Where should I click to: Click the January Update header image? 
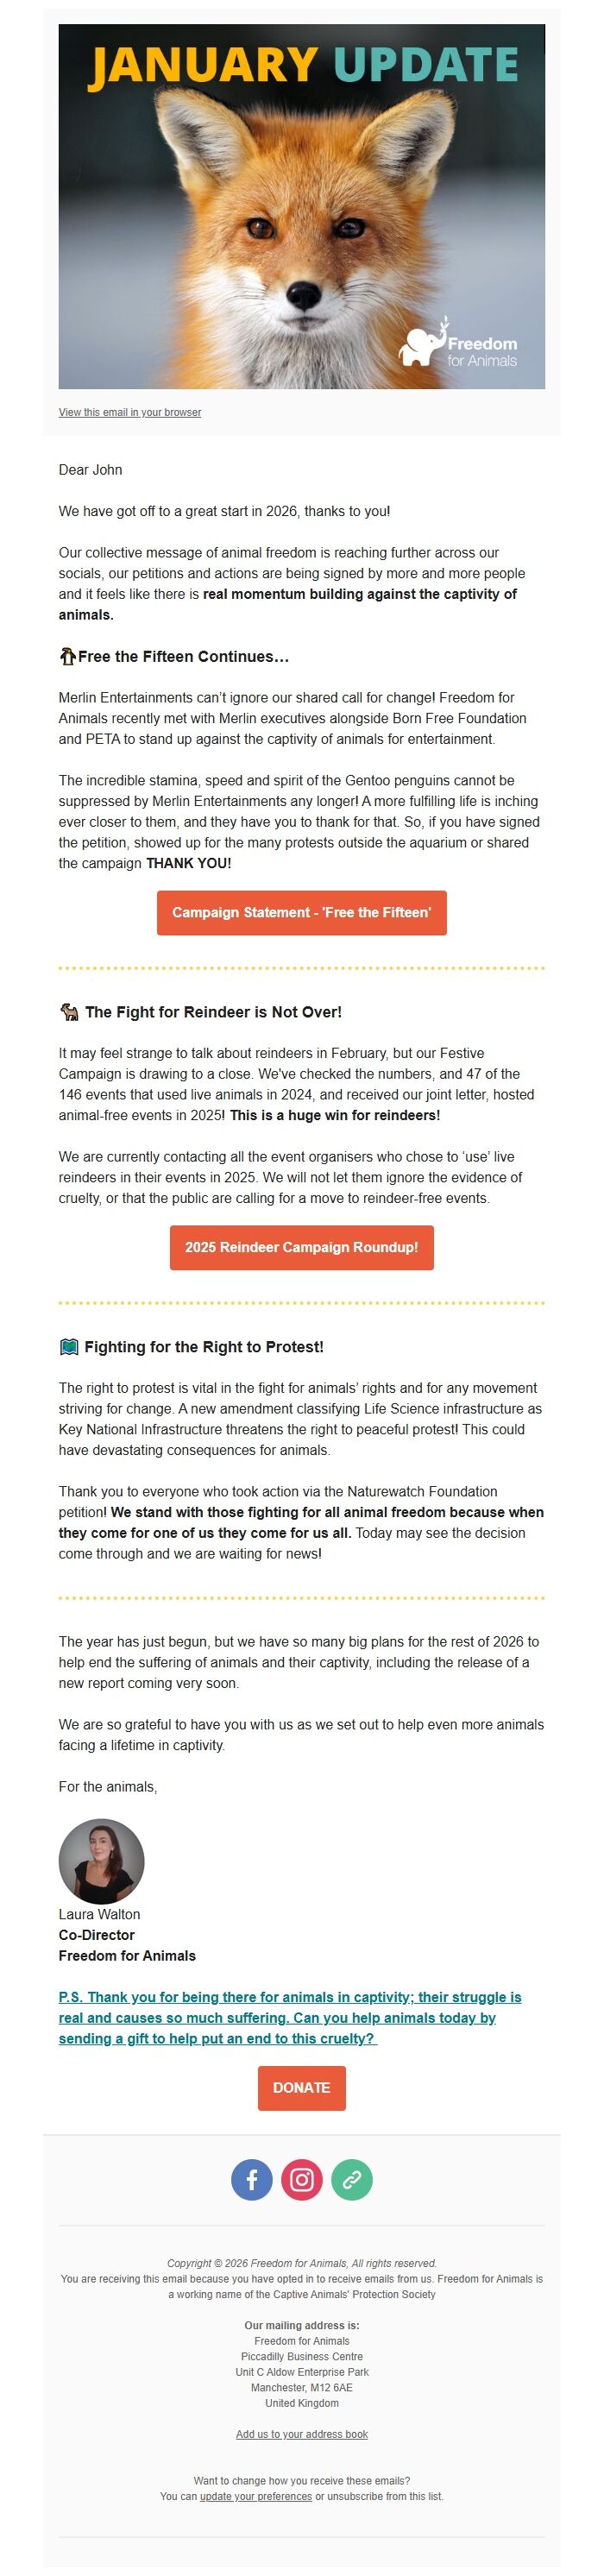(x=301, y=200)
